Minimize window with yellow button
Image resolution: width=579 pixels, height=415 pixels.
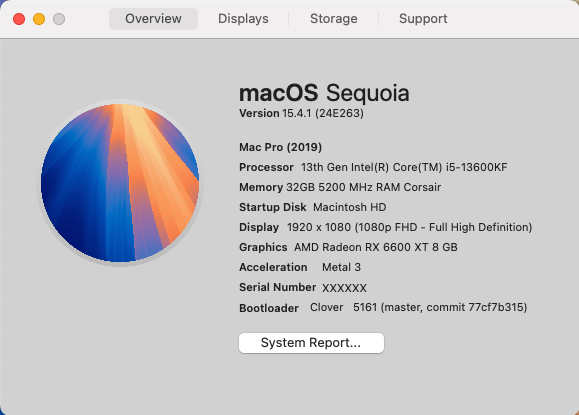(x=39, y=19)
